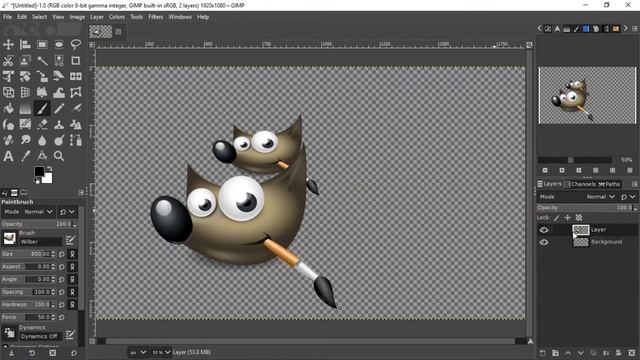Image resolution: width=640 pixels, height=360 pixels.
Task: Open the zoom percentage dropdown in status bar
Action: click(x=161, y=352)
